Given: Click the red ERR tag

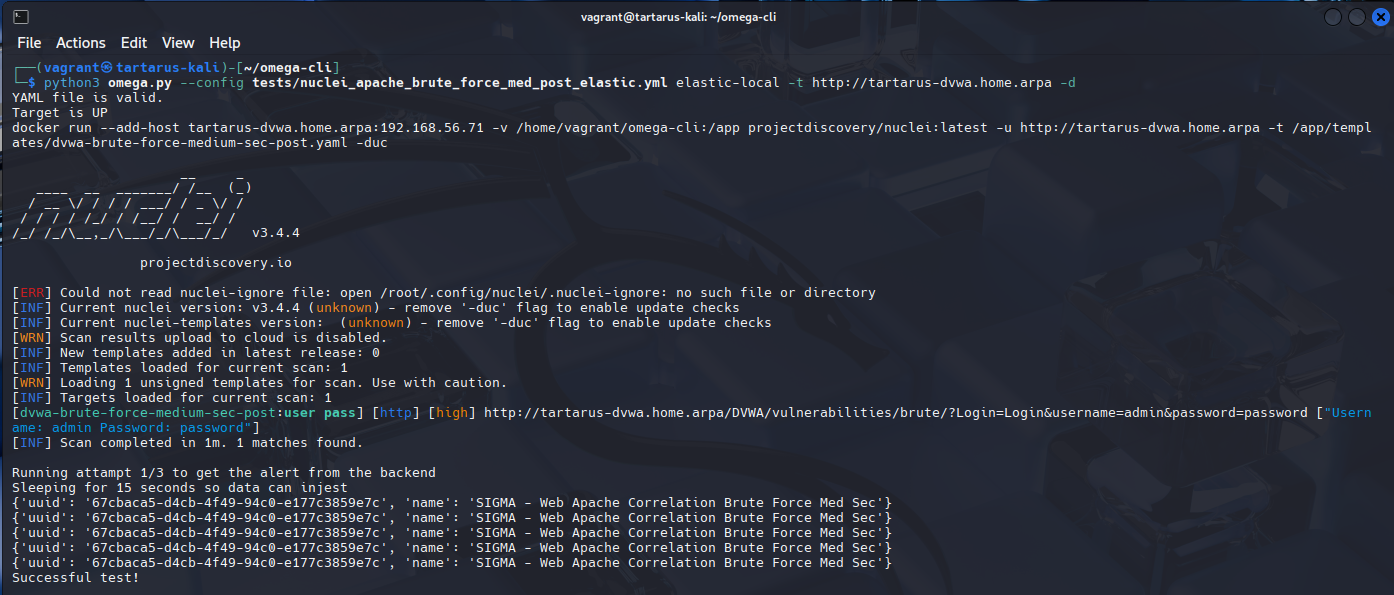Looking at the screenshot, I should click(36, 293).
